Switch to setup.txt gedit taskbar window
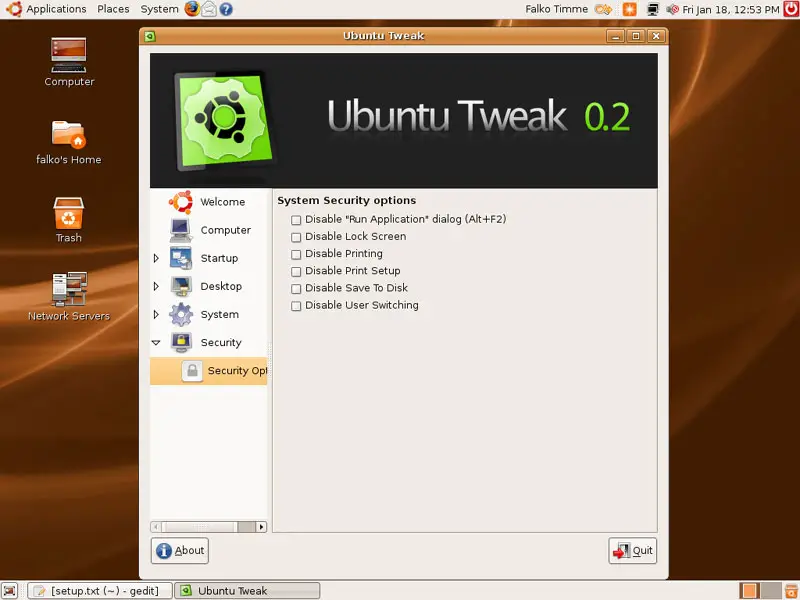 point(100,591)
